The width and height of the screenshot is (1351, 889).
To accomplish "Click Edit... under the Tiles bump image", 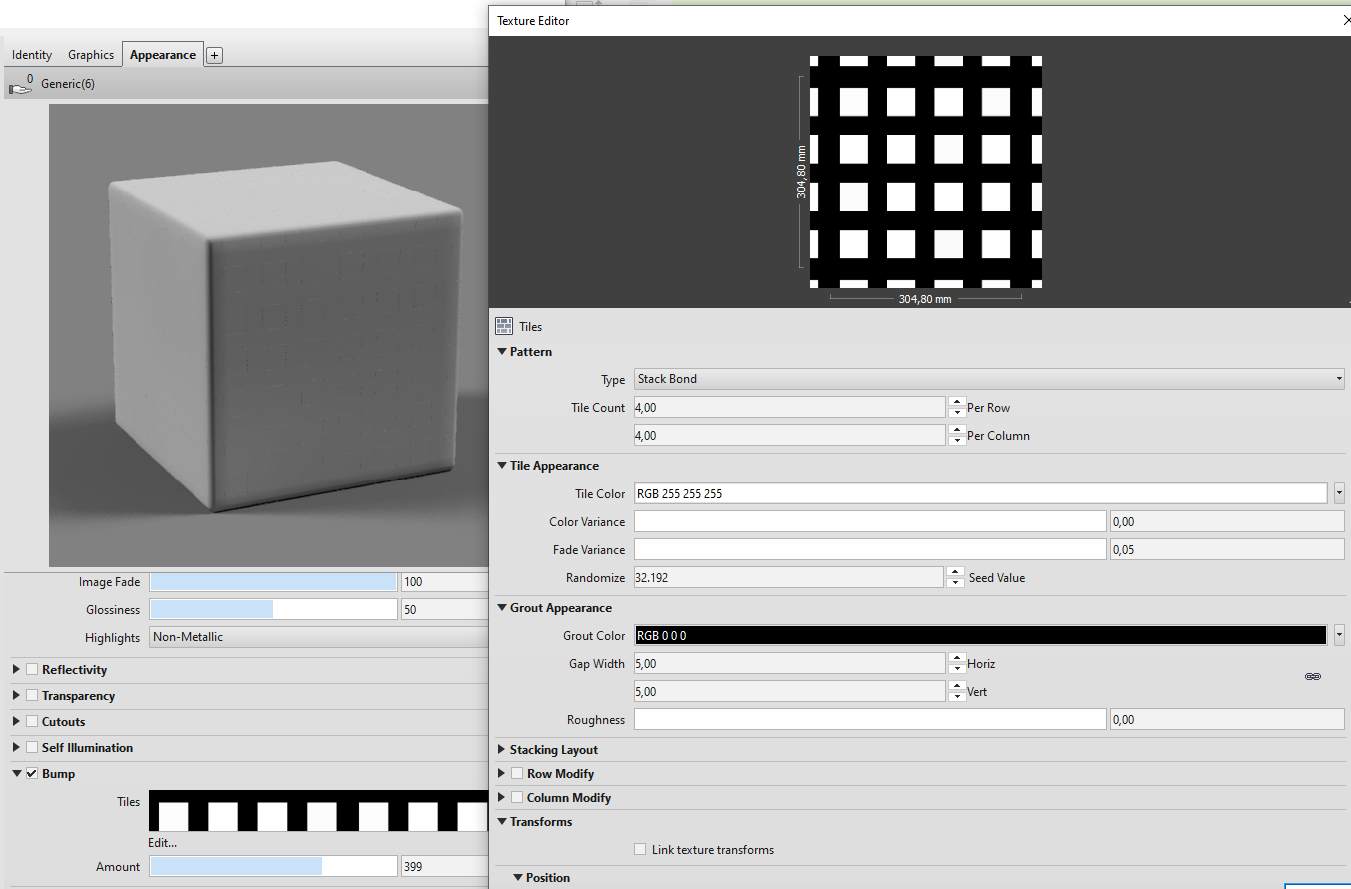I will click(x=163, y=843).
